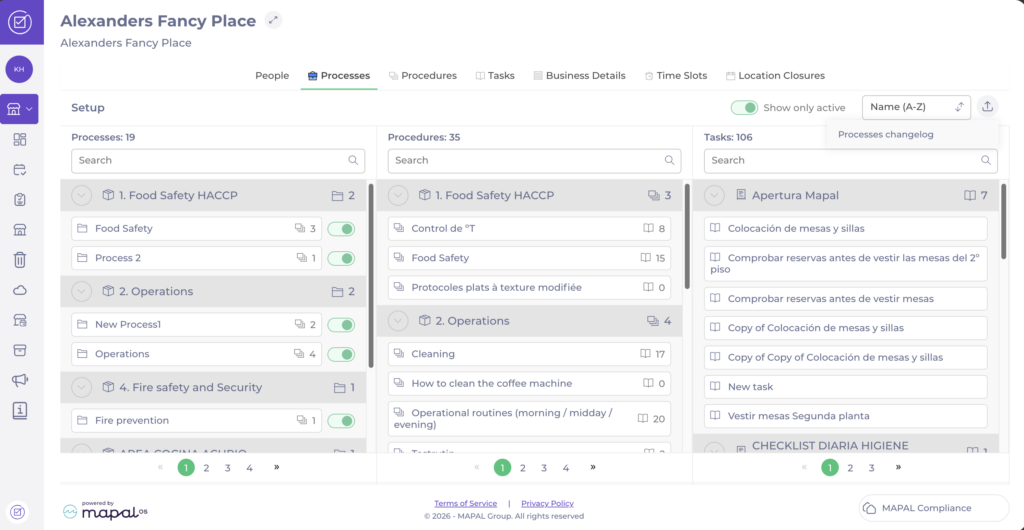1024x530 pixels.
Task: Click the Procedures column search field
Action: pyautogui.click(x=534, y=160)
